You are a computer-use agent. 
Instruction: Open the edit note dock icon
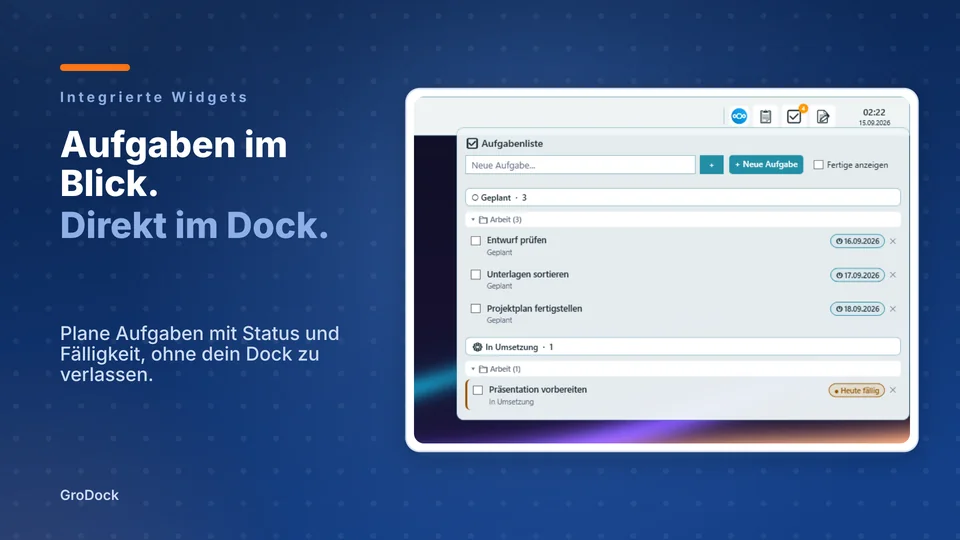(823, 116)
